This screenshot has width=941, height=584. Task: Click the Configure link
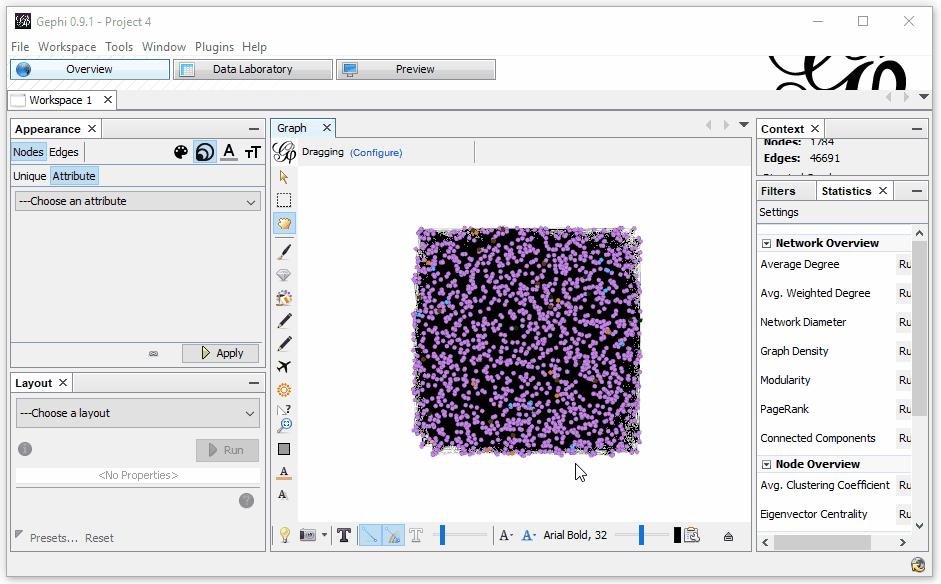point(376,152)
